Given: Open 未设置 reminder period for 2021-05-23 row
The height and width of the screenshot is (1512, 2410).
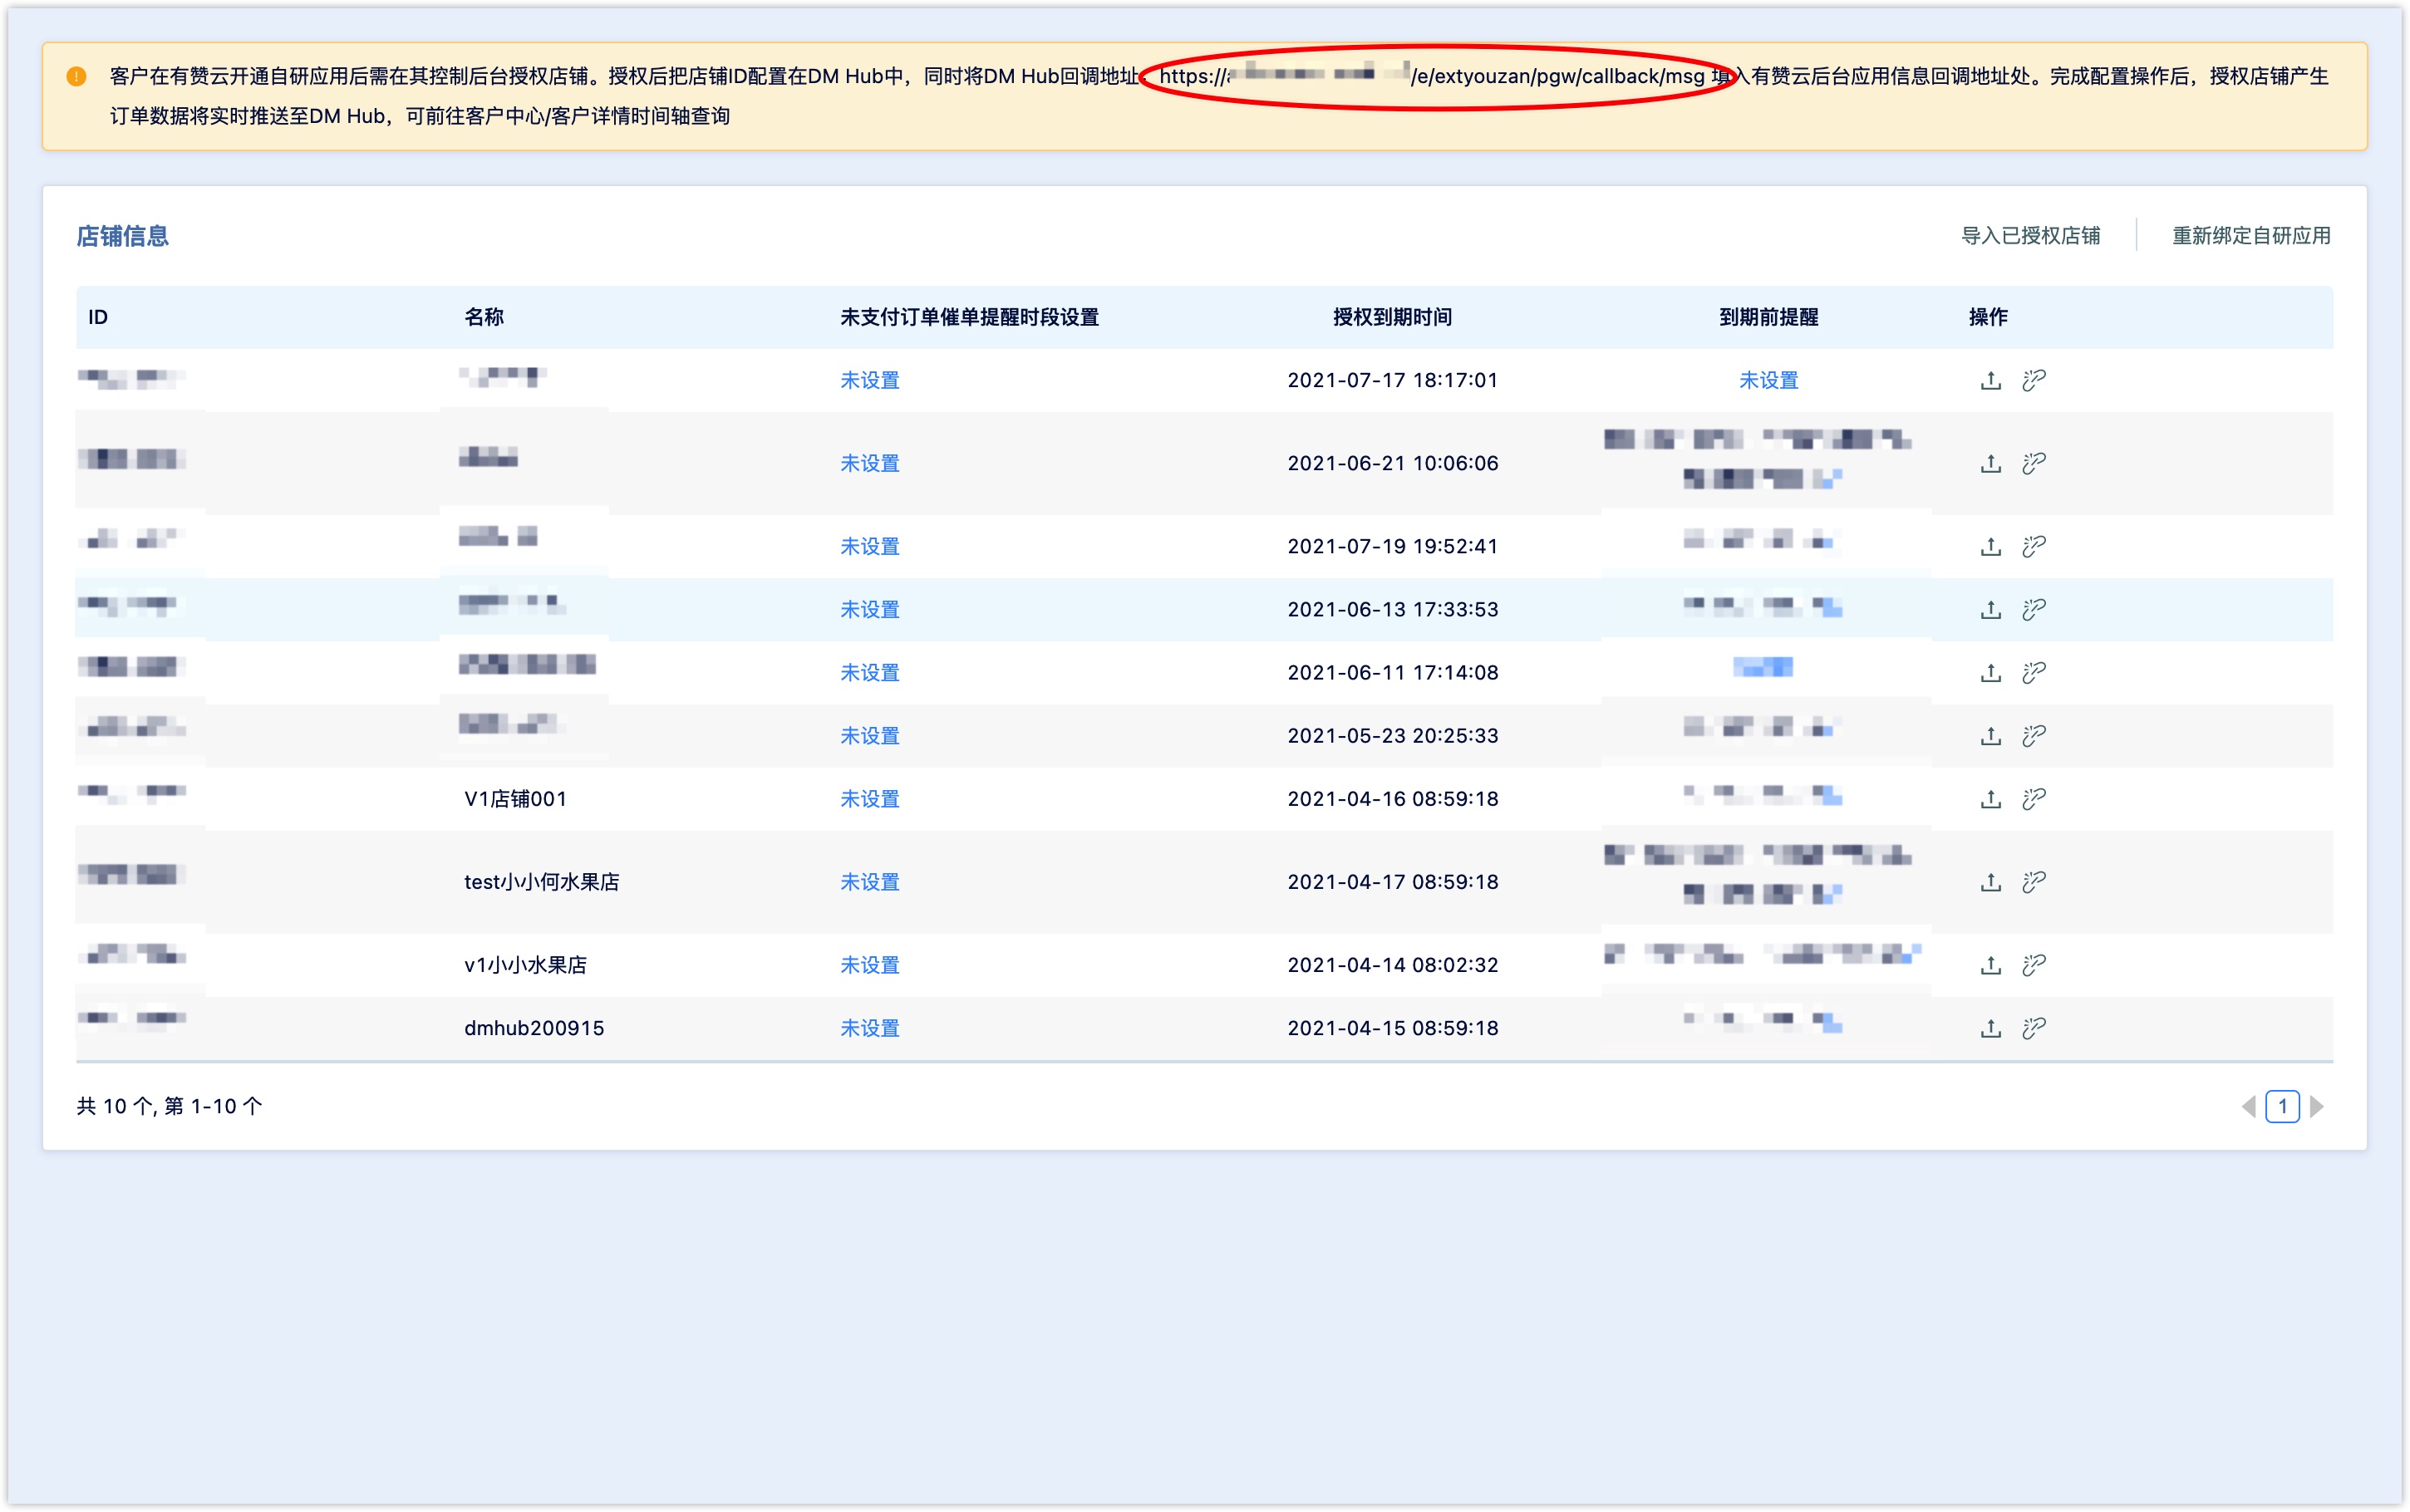Looking at the screenshot, I should tap(869, 735).
